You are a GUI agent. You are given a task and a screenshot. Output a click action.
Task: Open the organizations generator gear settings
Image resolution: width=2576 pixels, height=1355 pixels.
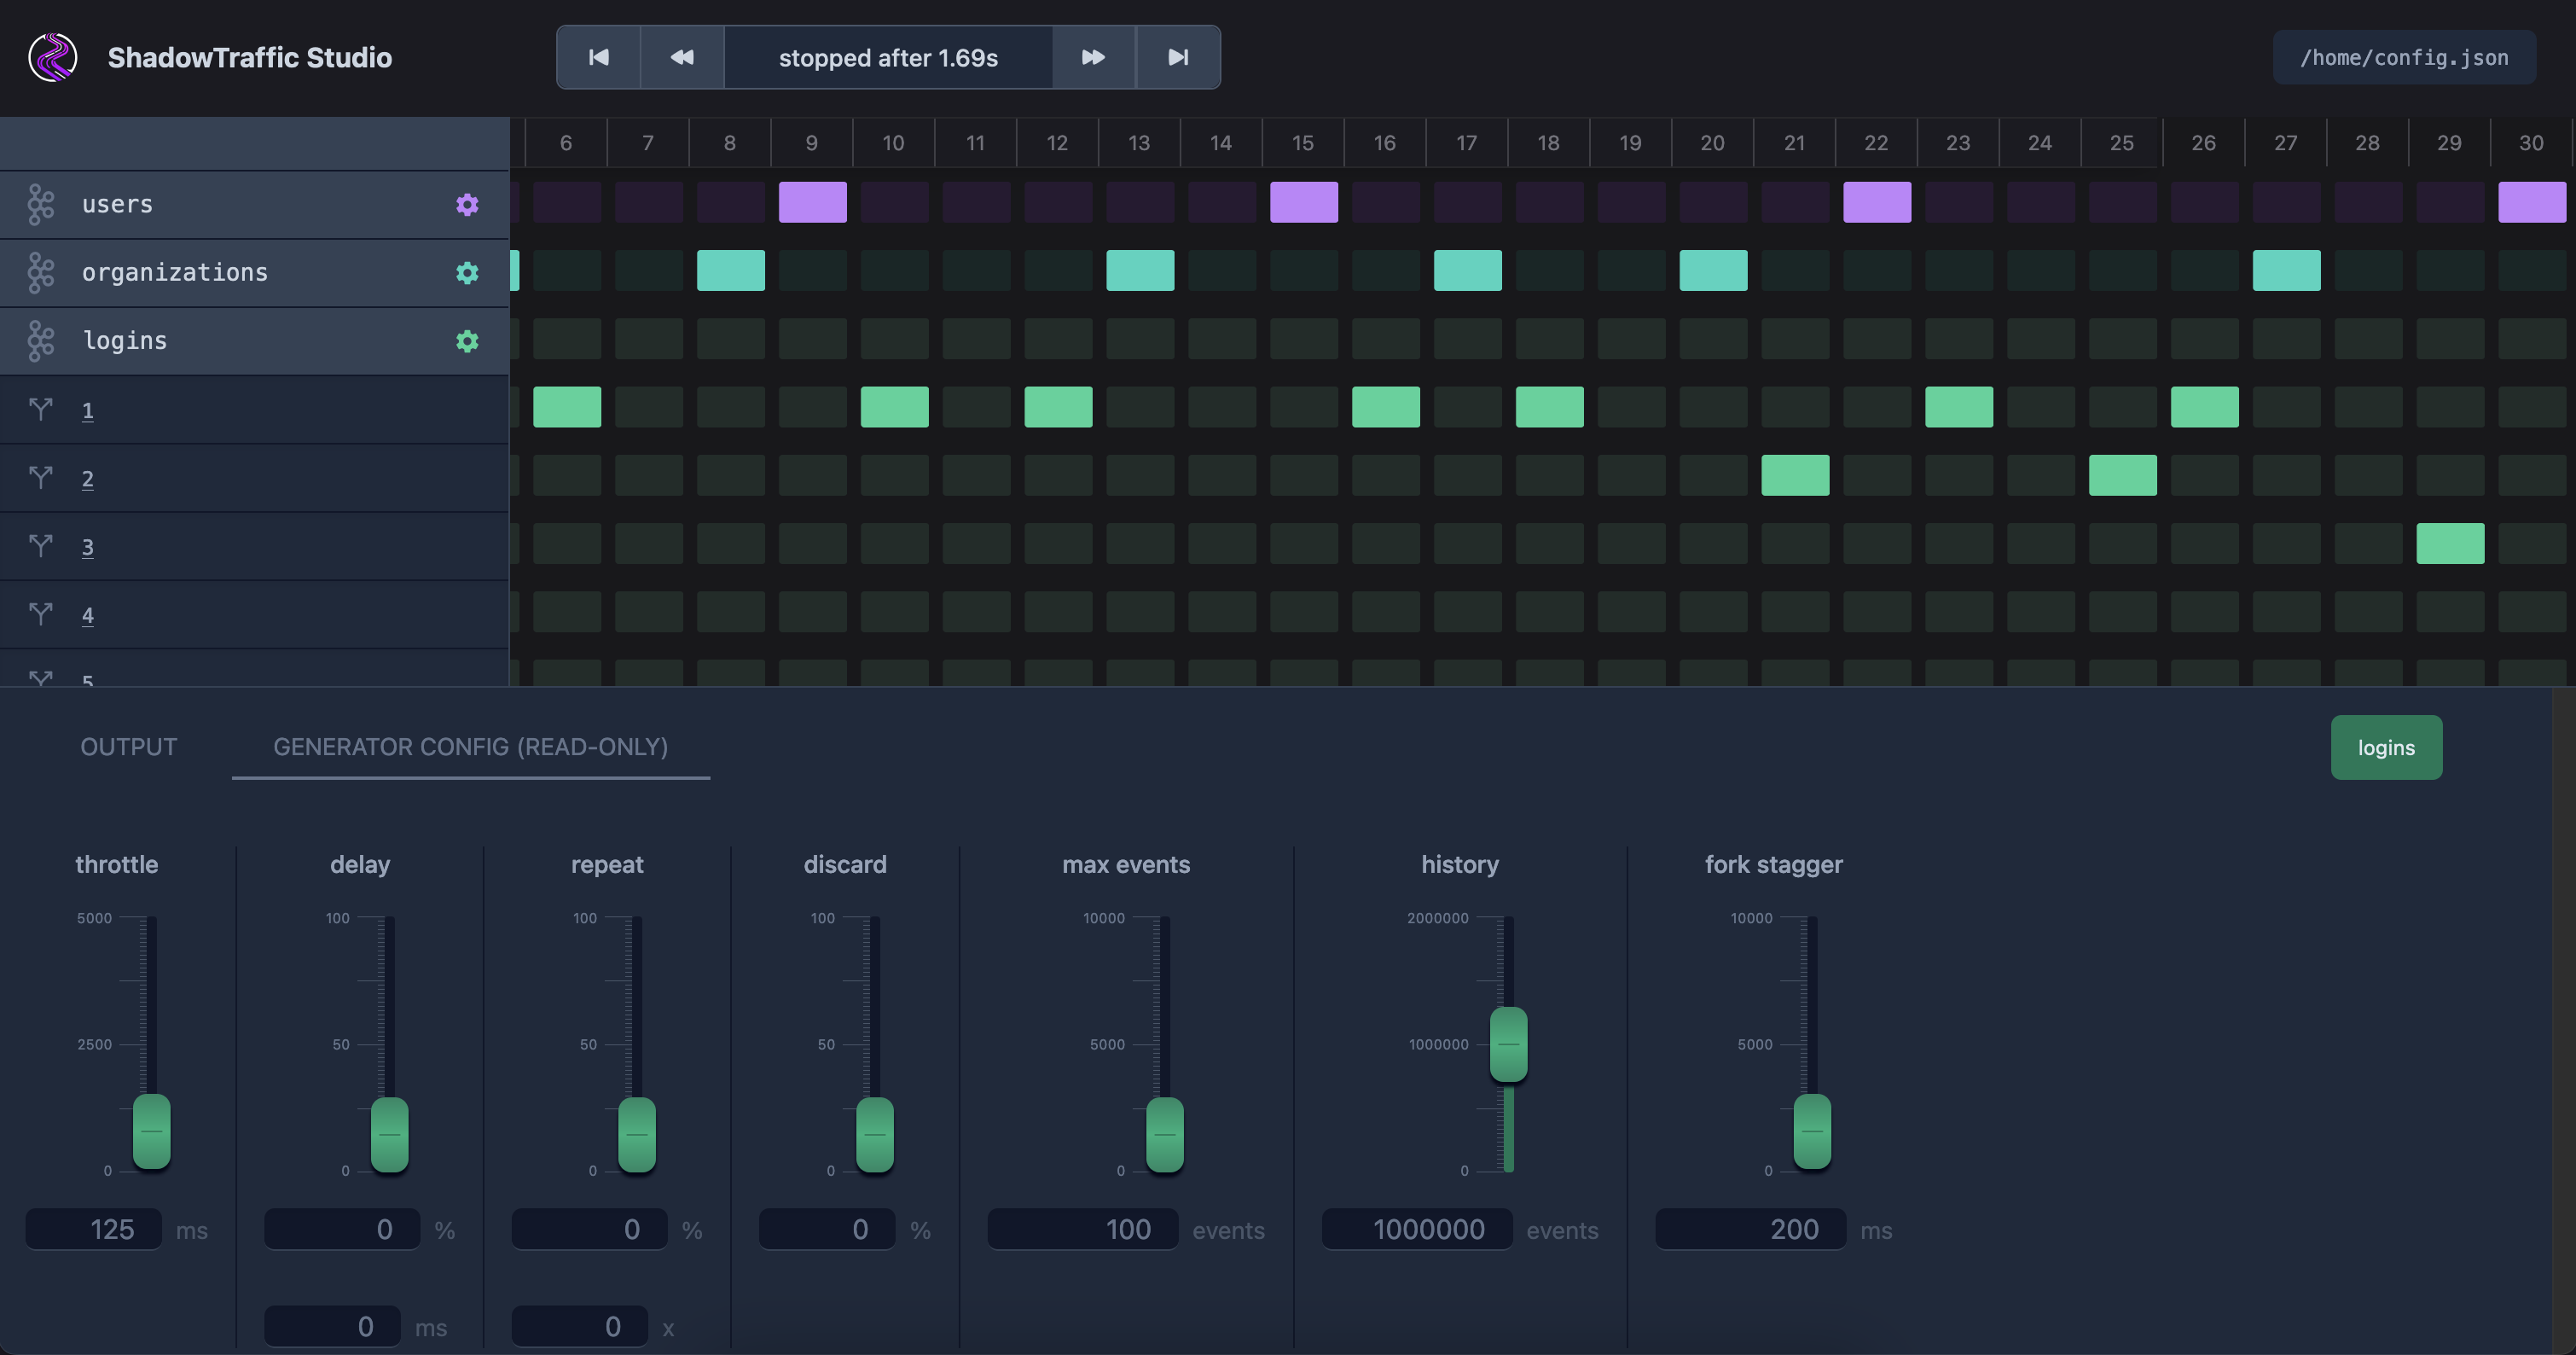467,273
